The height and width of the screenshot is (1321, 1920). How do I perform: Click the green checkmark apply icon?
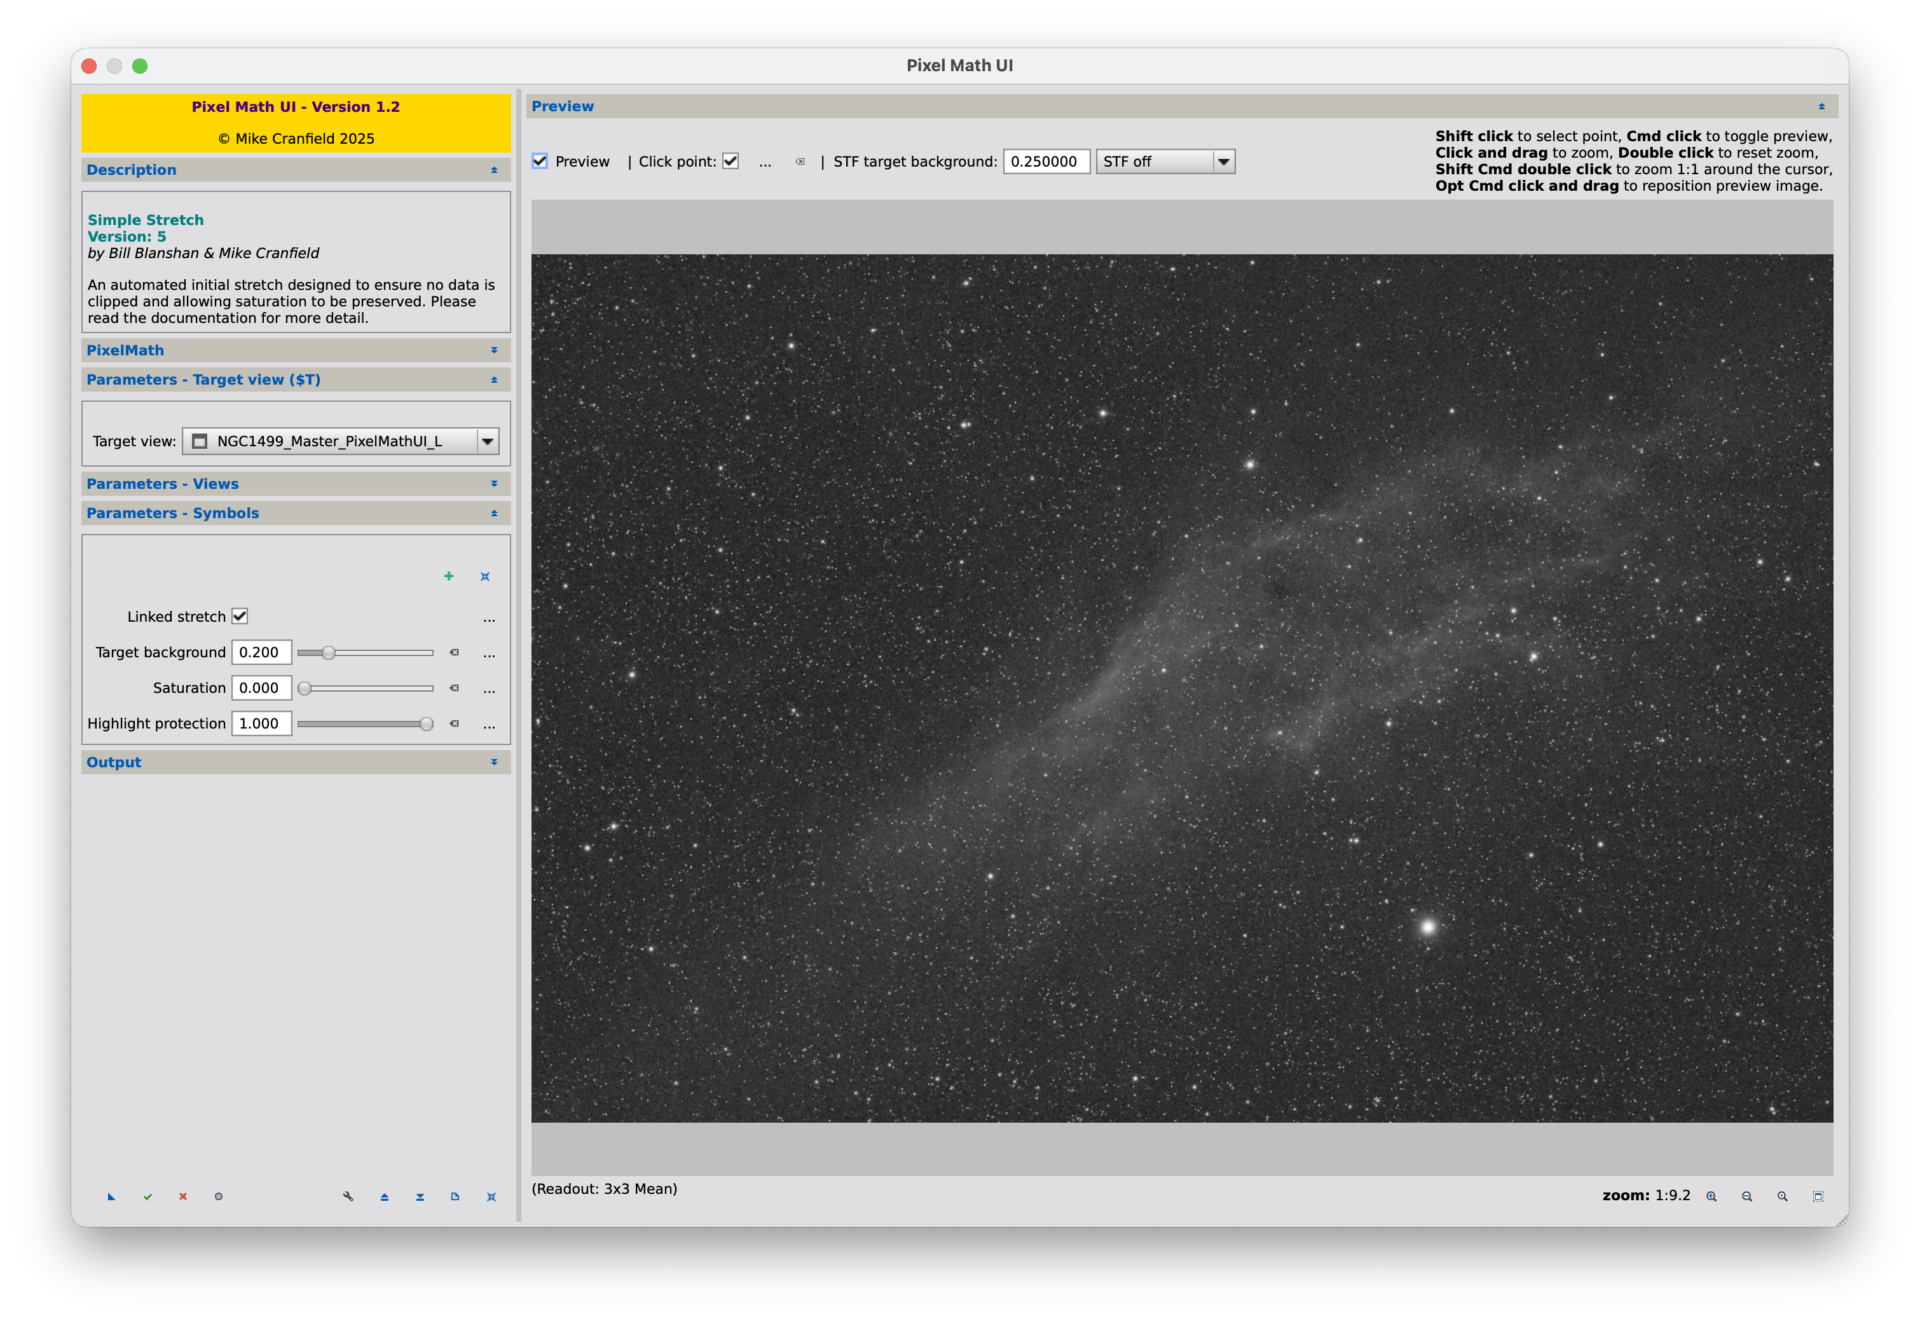[147, 1197]
